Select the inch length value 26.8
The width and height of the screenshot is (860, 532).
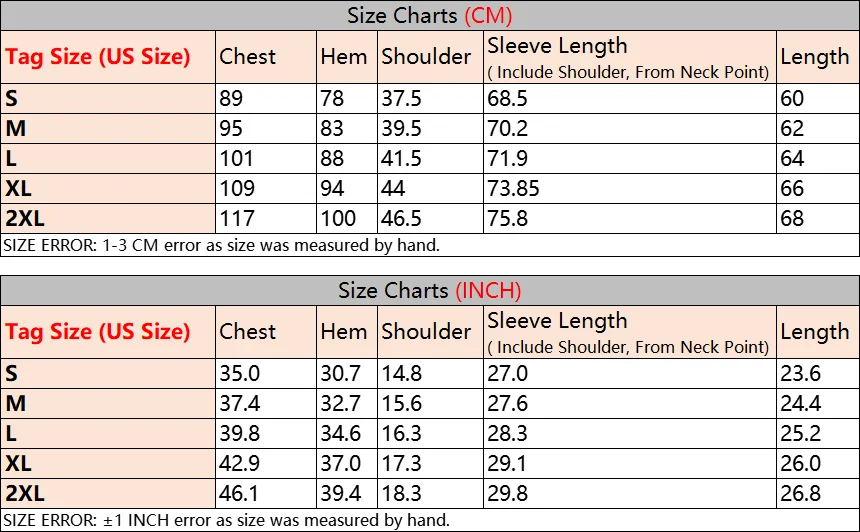click(801, 494)
